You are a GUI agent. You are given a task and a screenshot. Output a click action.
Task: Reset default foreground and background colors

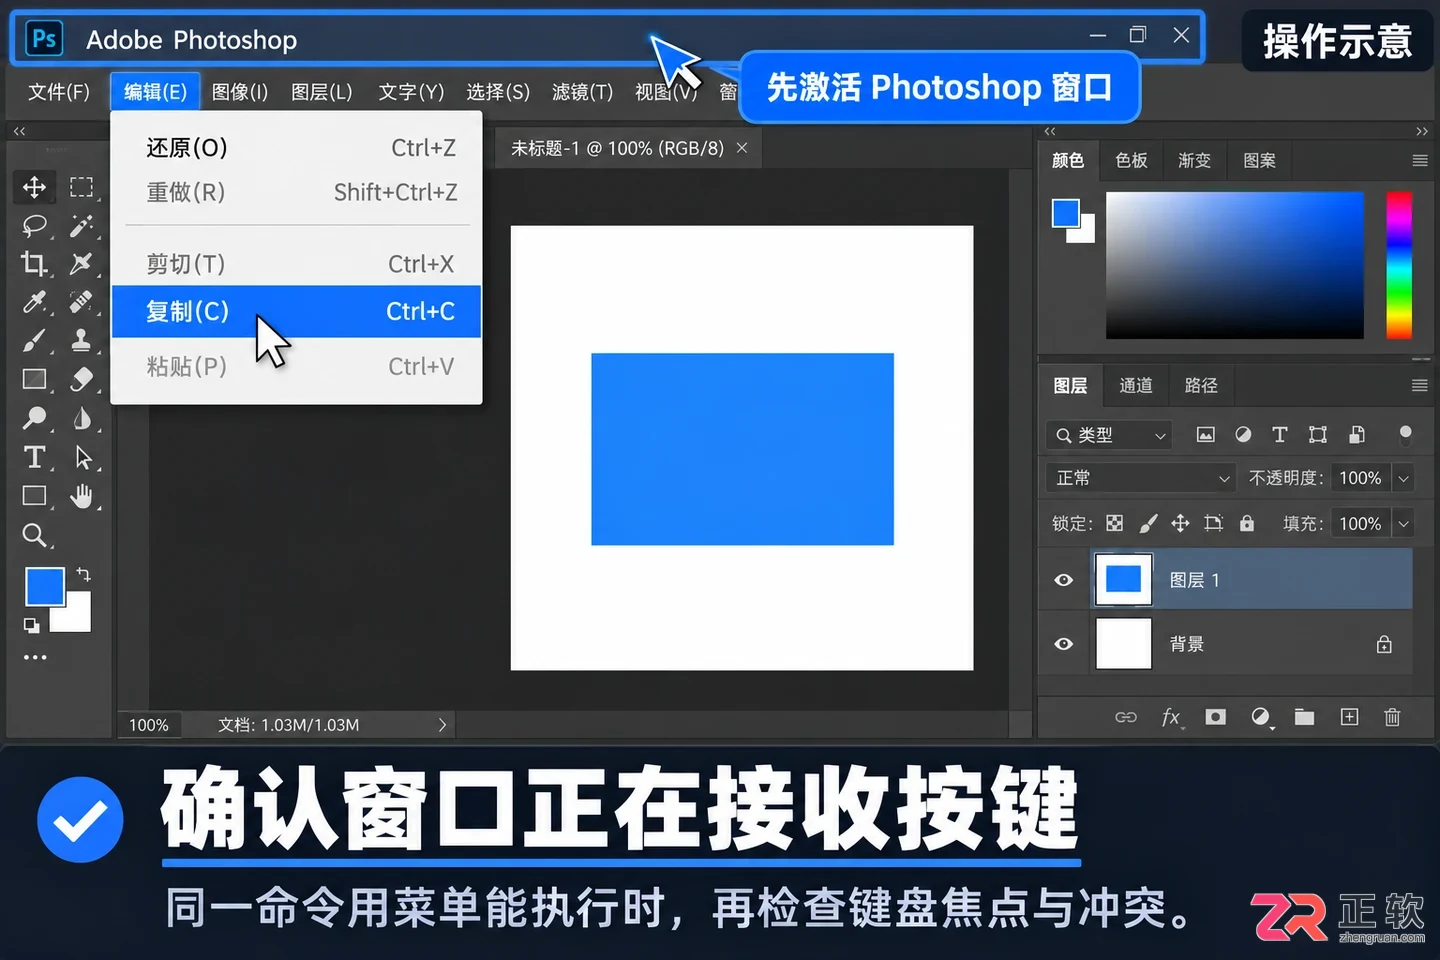coord(32,625)
